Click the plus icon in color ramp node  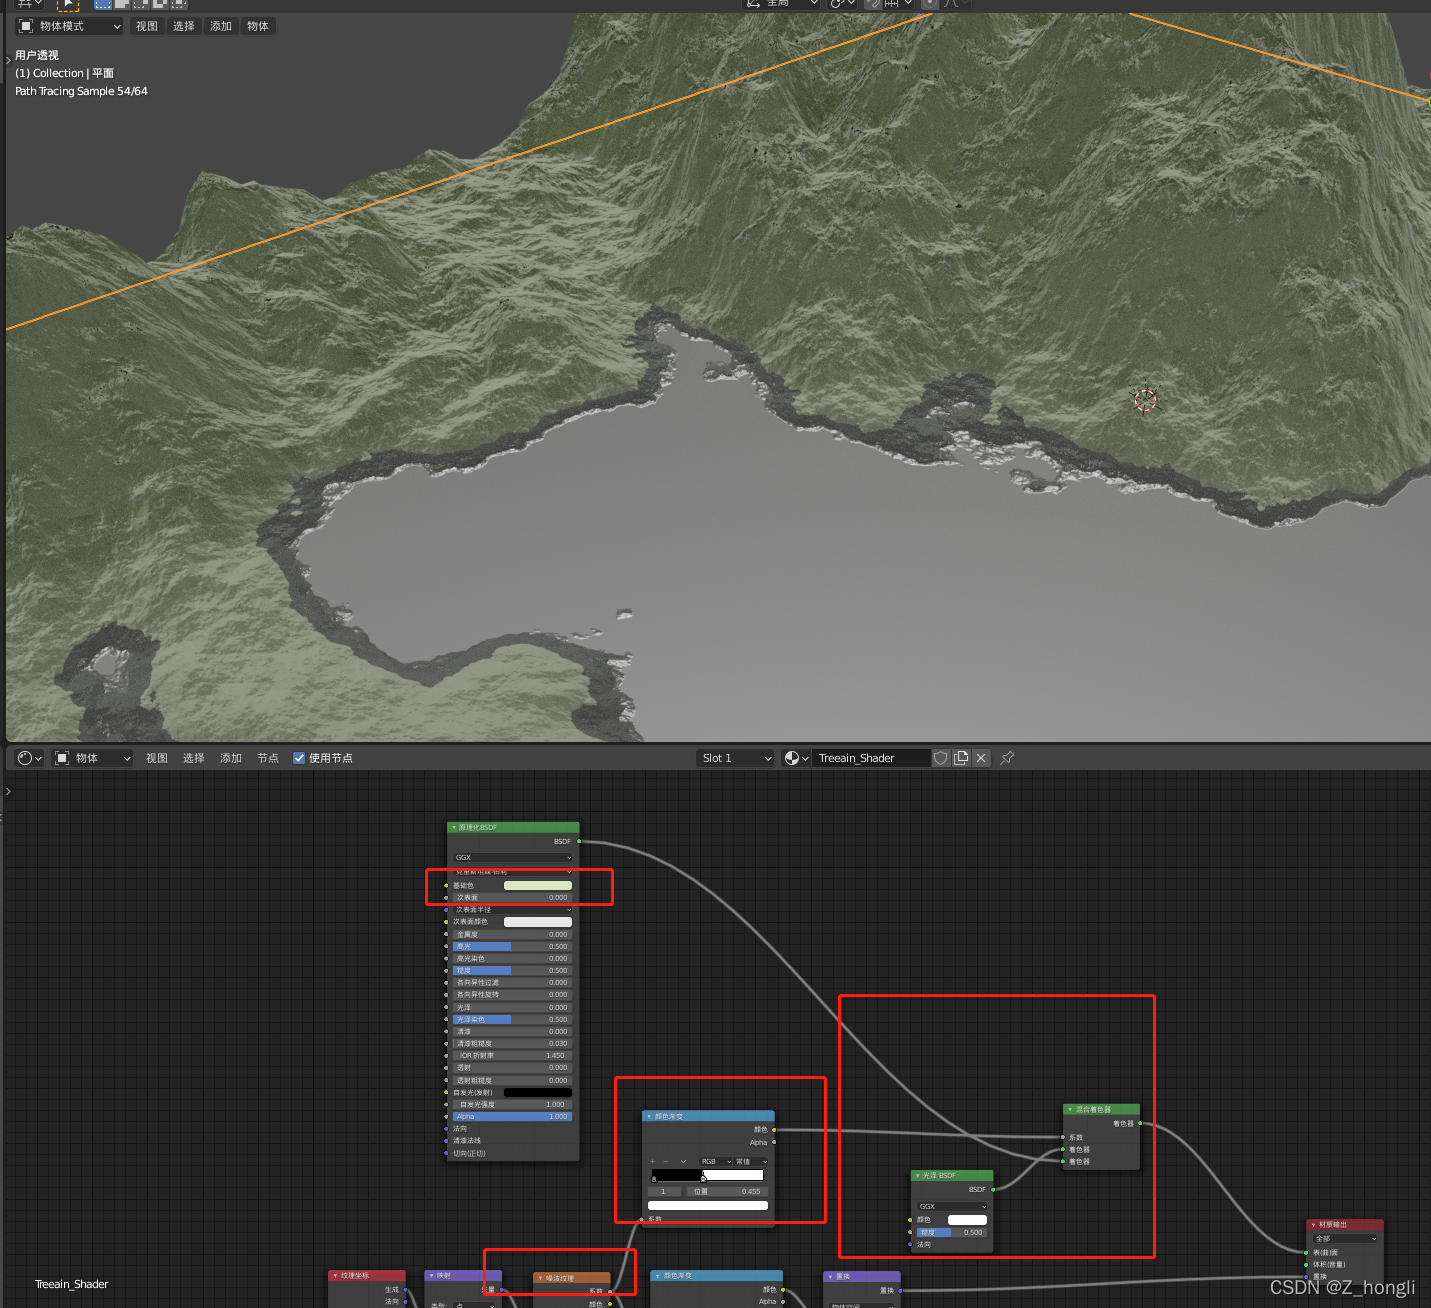pyautogui.click(x=653, y=1162)
